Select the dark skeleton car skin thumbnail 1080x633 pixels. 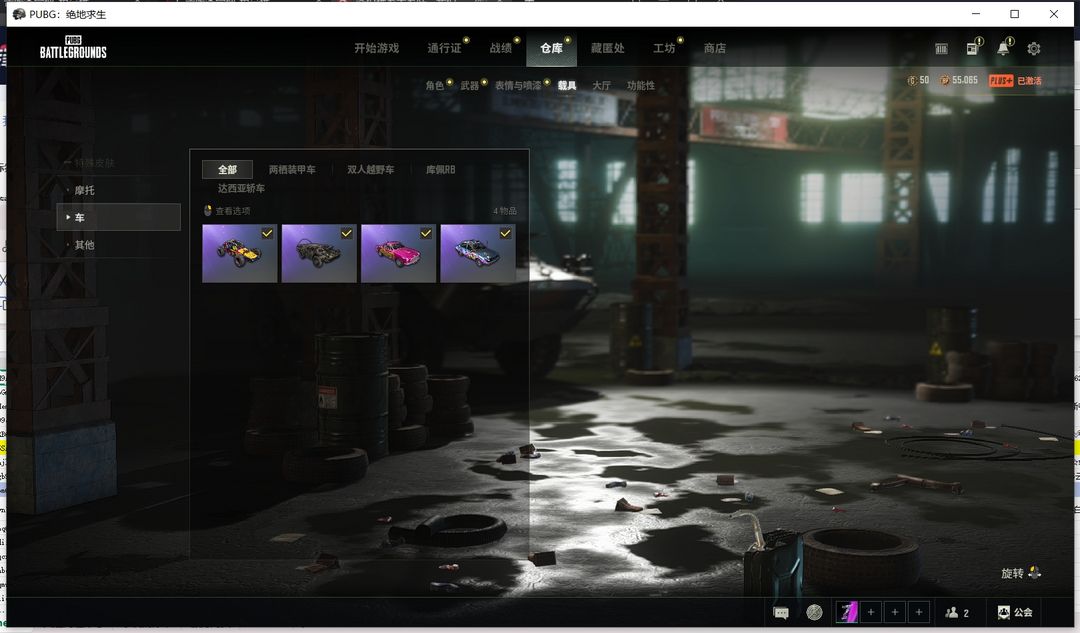(319, 253)
